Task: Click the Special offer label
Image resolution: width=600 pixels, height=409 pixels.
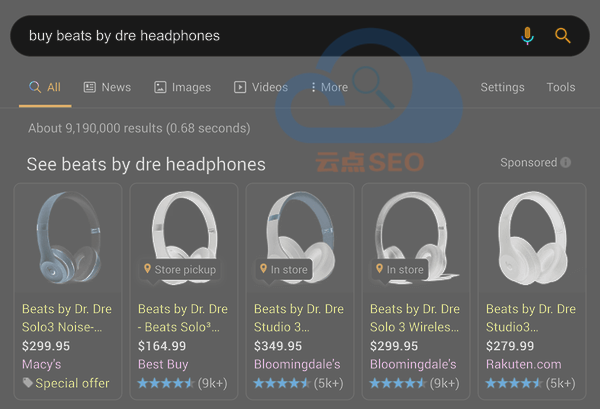Action: coord(72,383)
